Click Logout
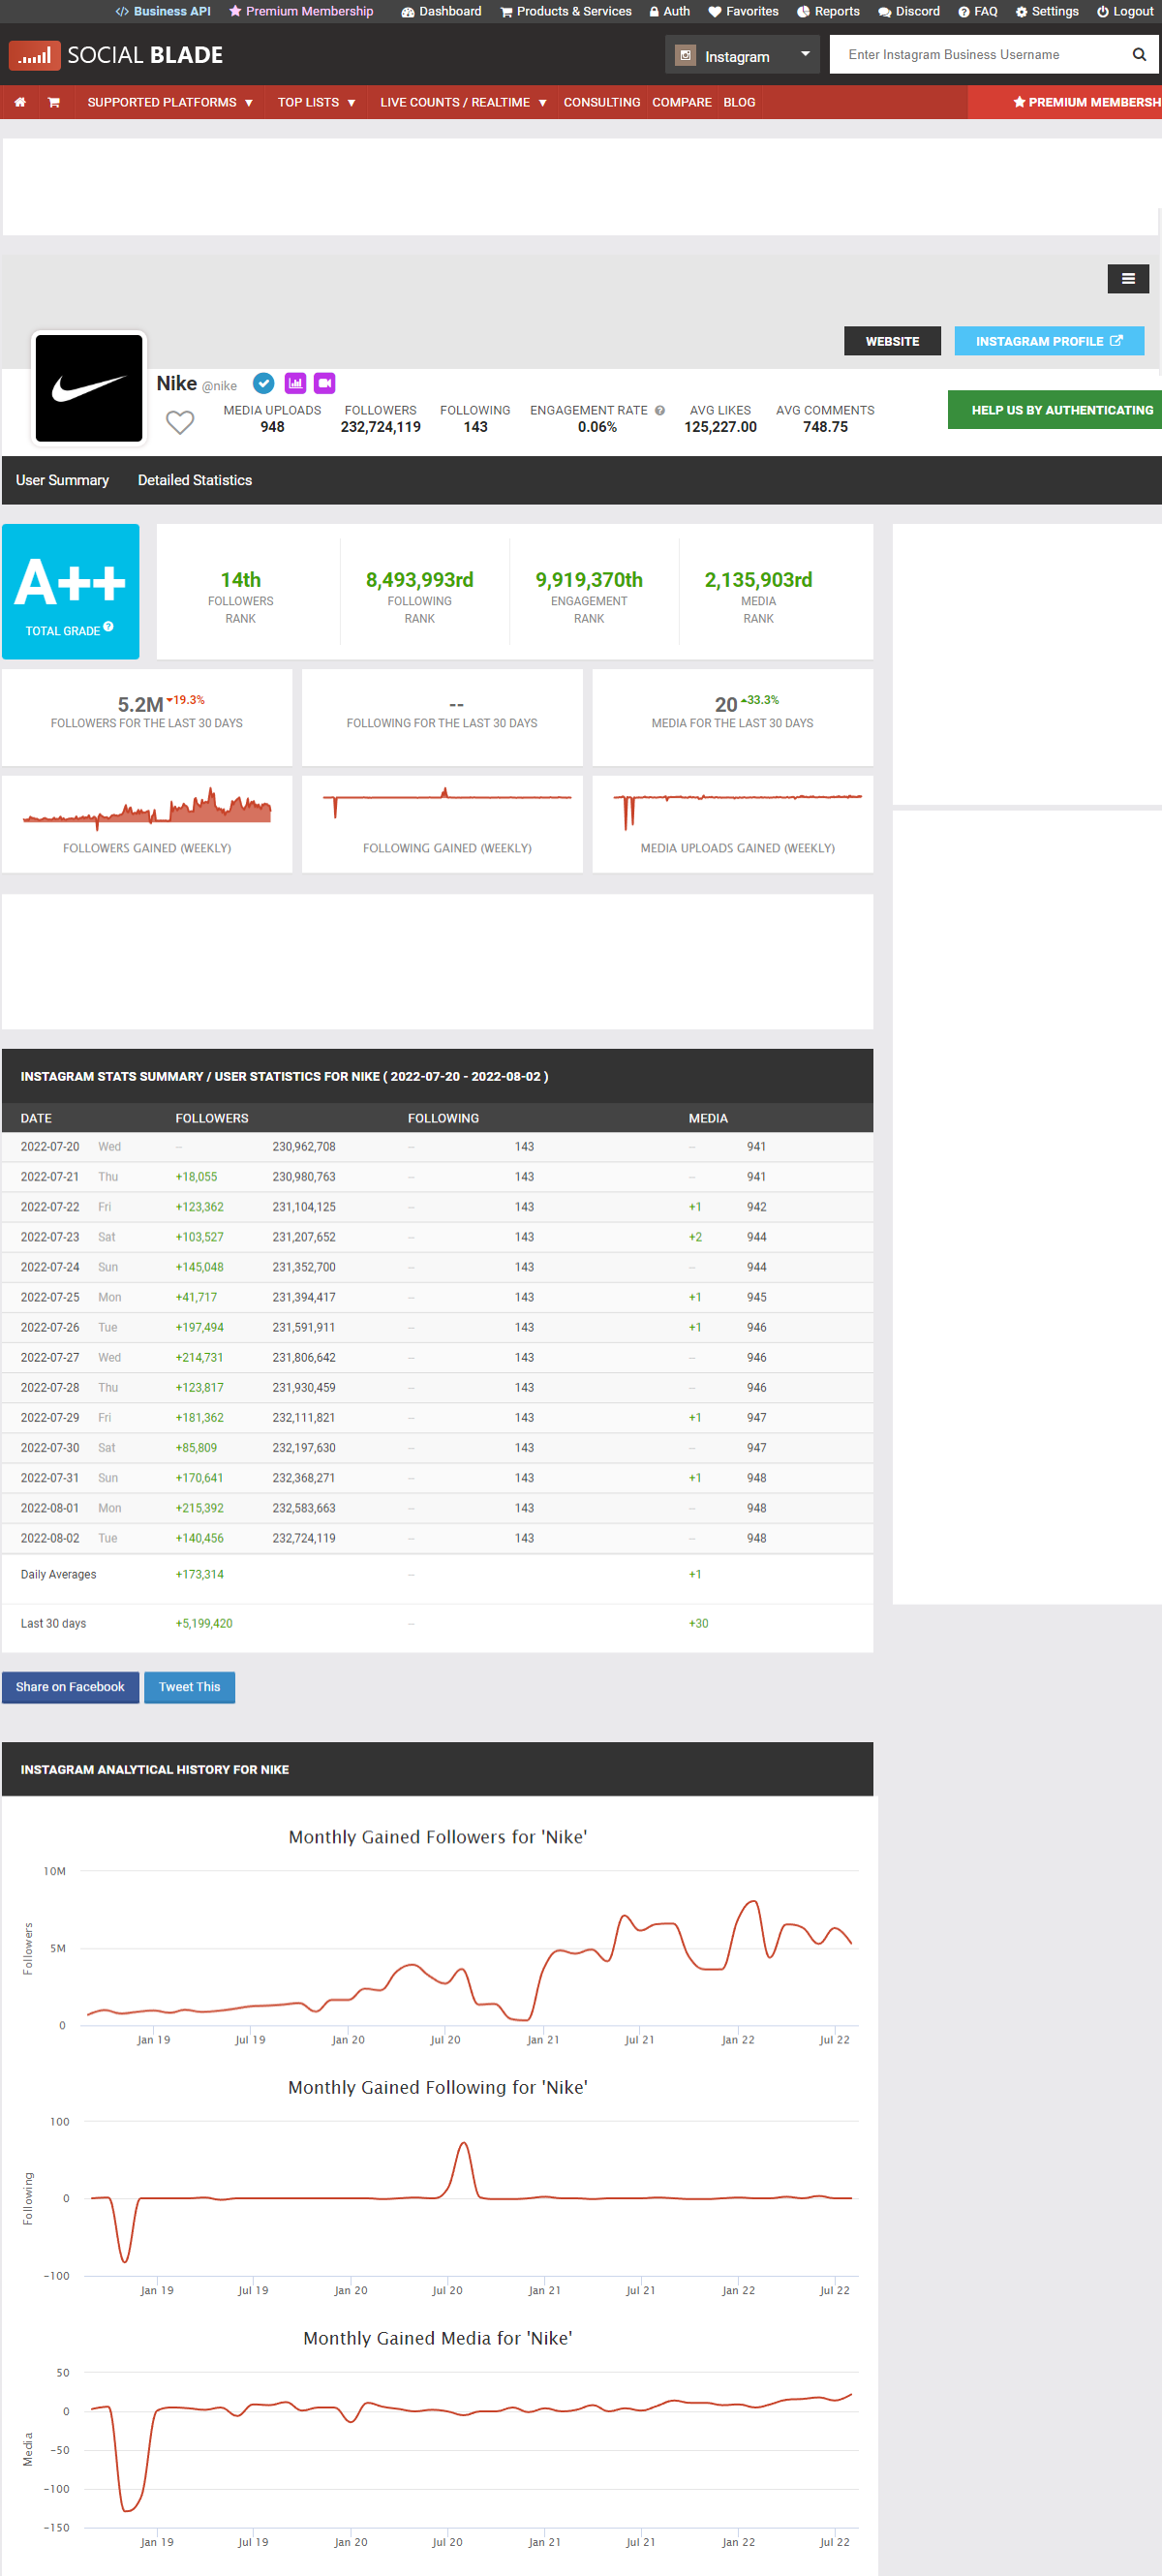1162x2576 pixels. pos(1125,11)
